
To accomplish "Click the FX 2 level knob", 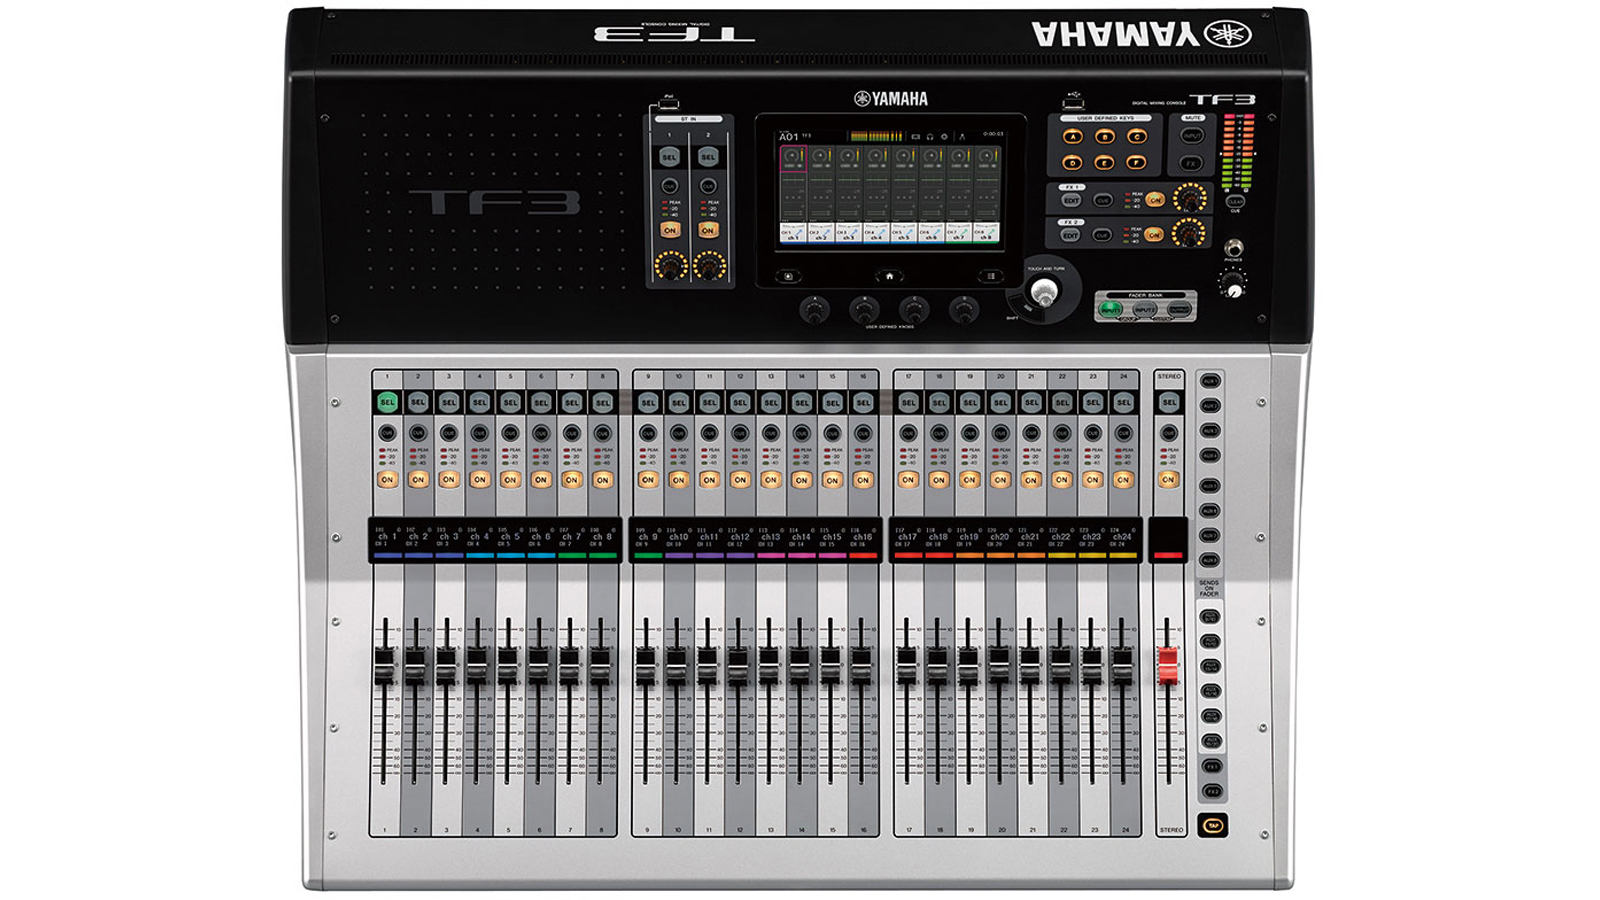I will click(1188, 233).
